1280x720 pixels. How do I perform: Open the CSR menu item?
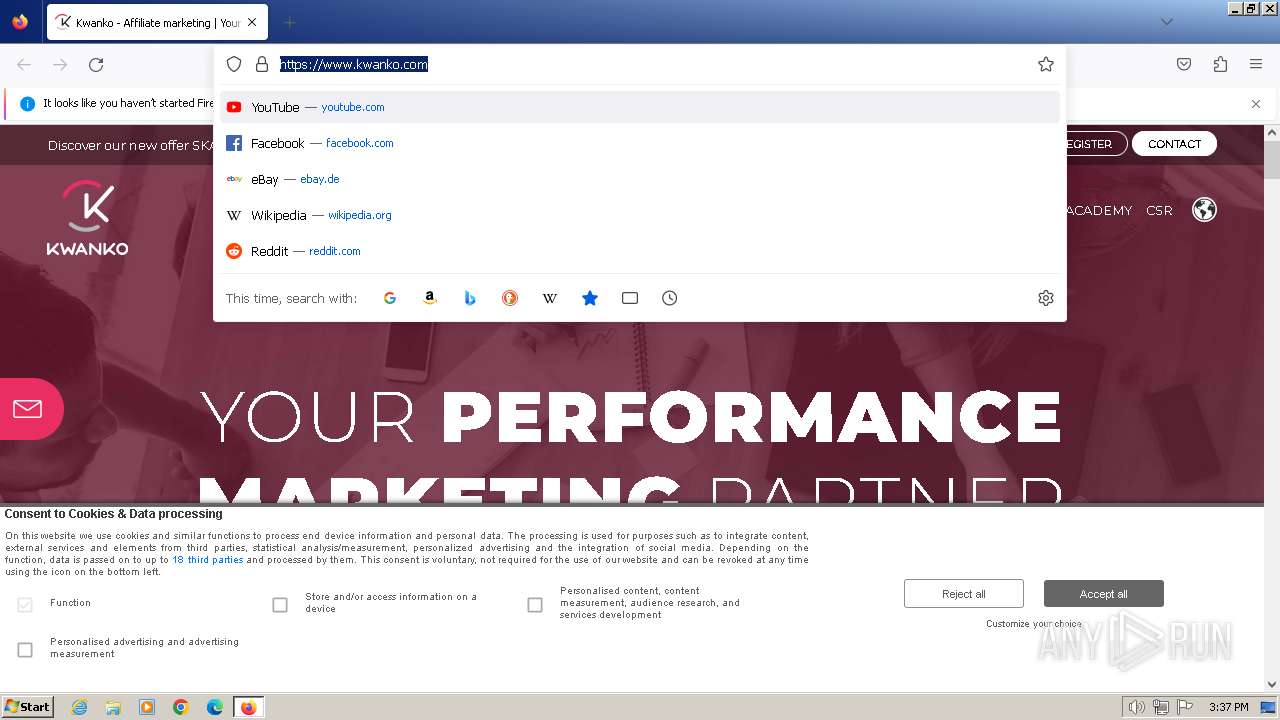point(1159,211)
